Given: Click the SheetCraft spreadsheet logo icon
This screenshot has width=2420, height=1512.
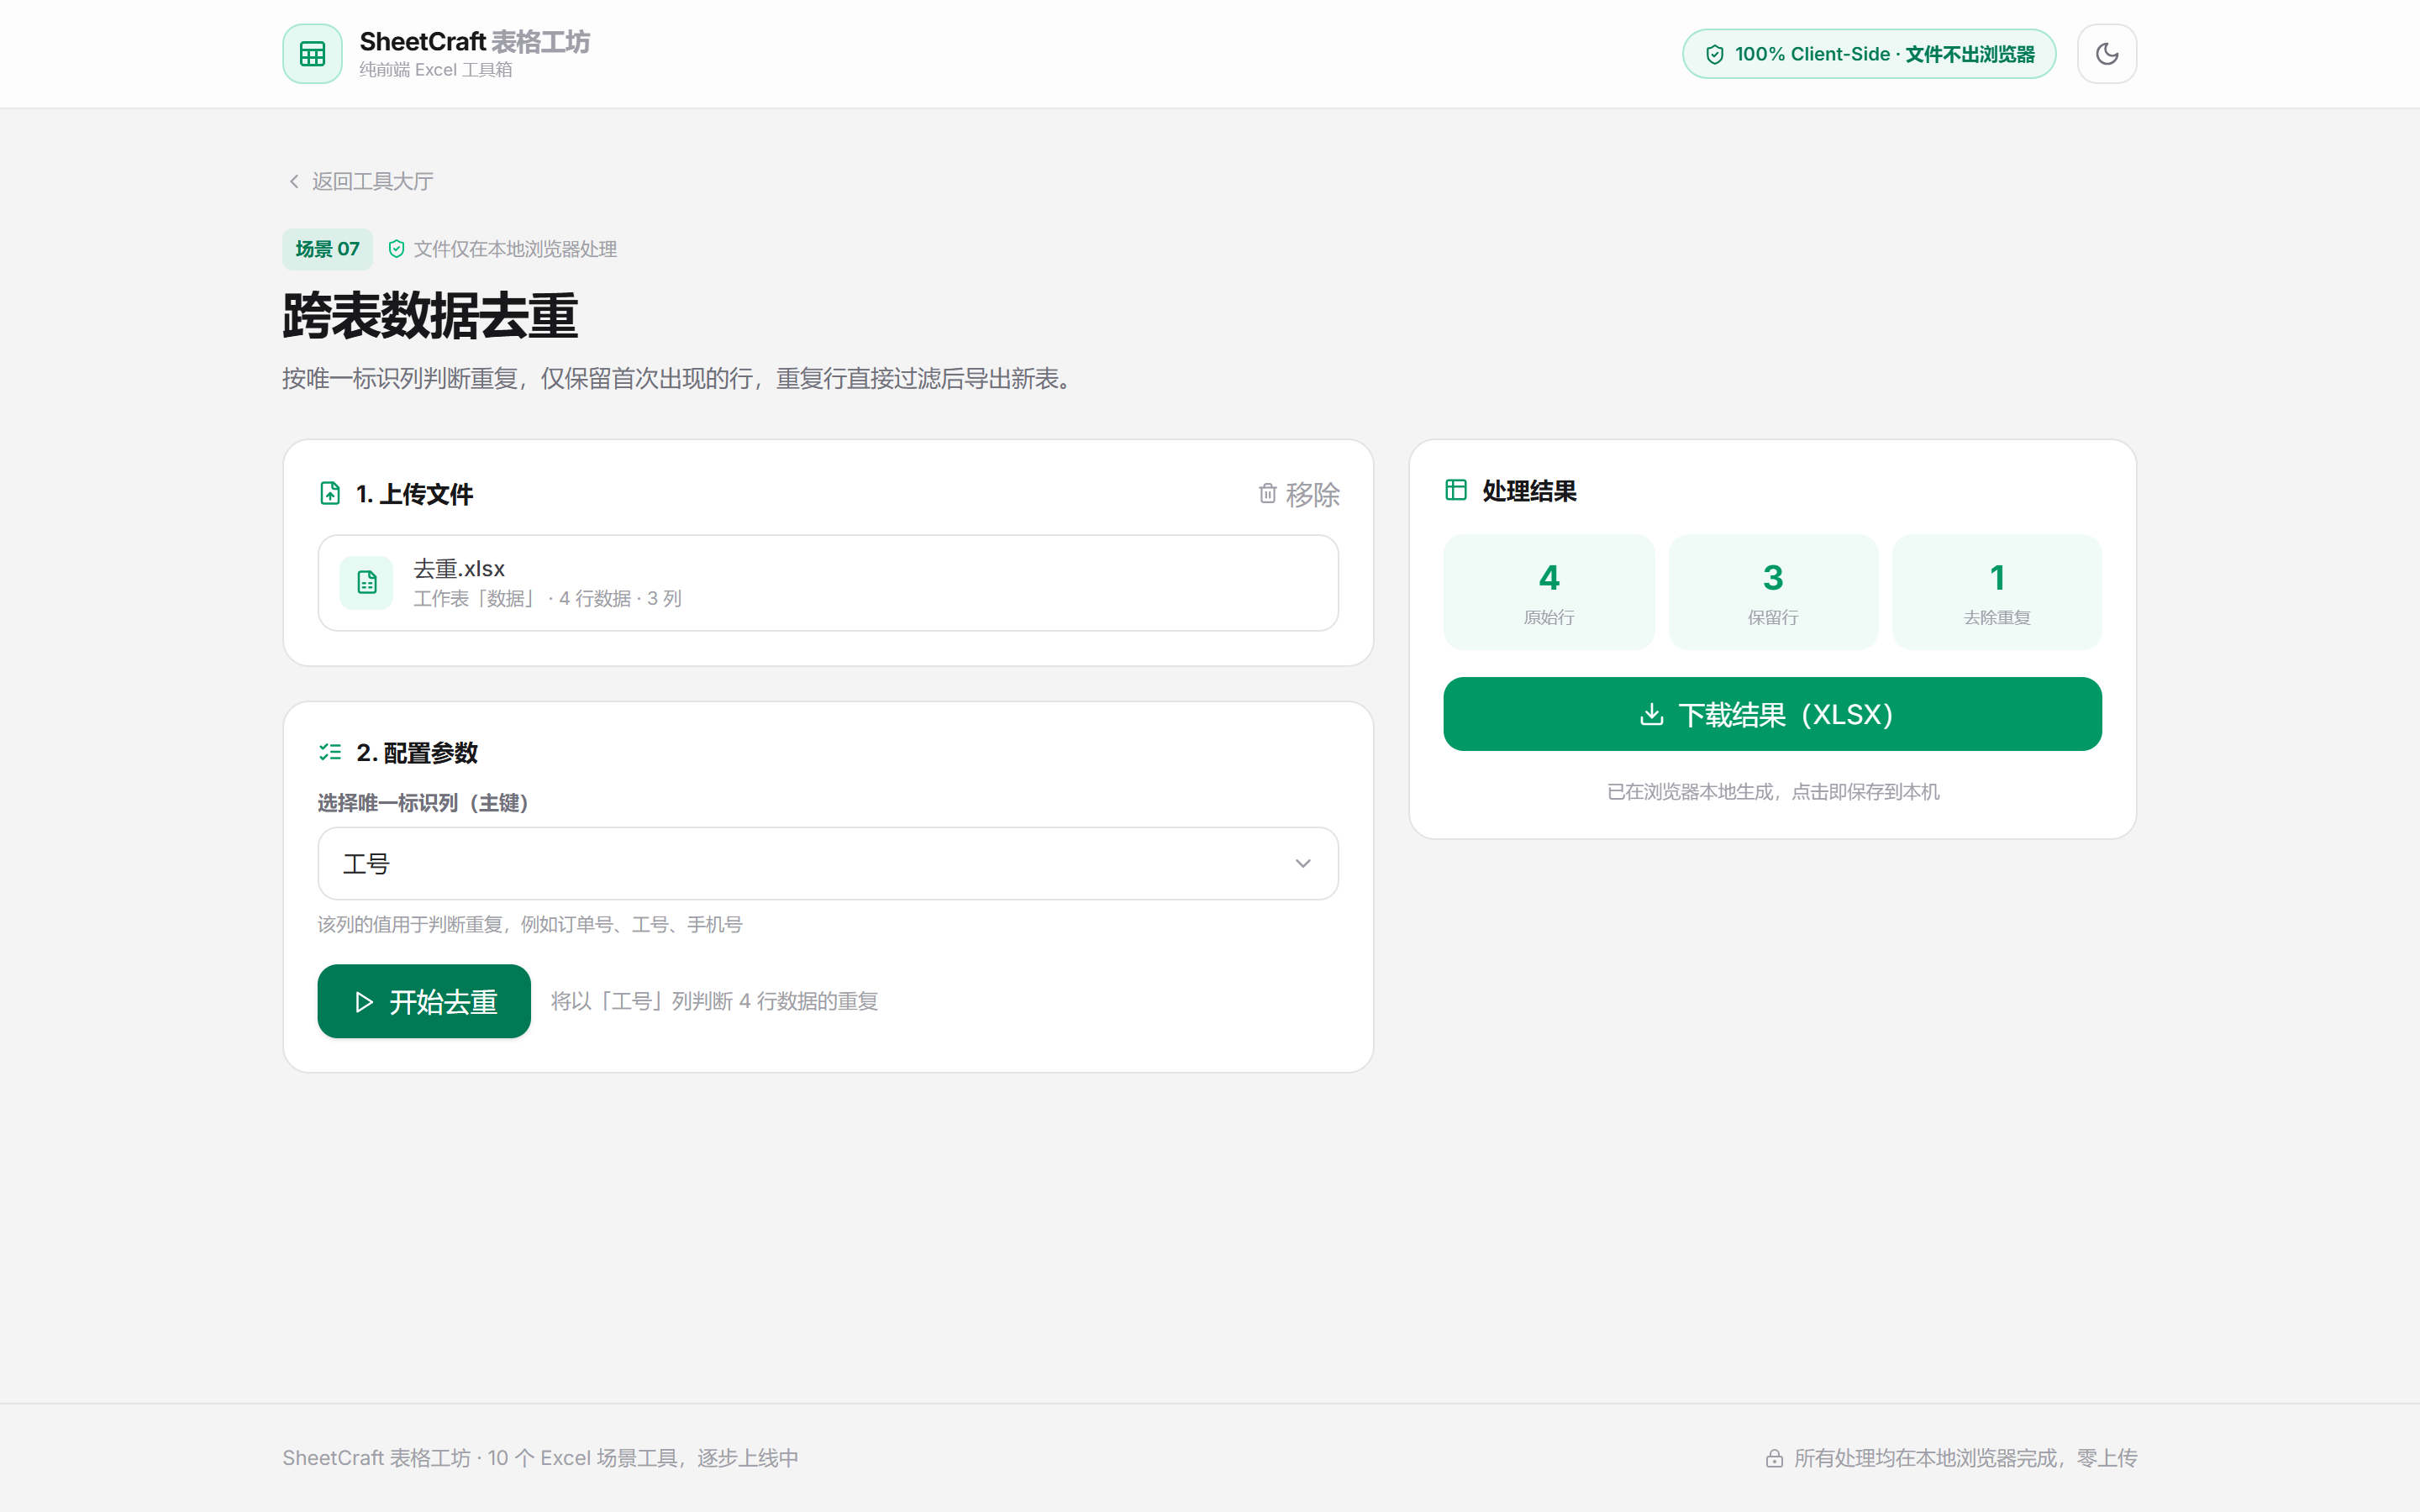Looking at the screenshot, I should (312, 54).
